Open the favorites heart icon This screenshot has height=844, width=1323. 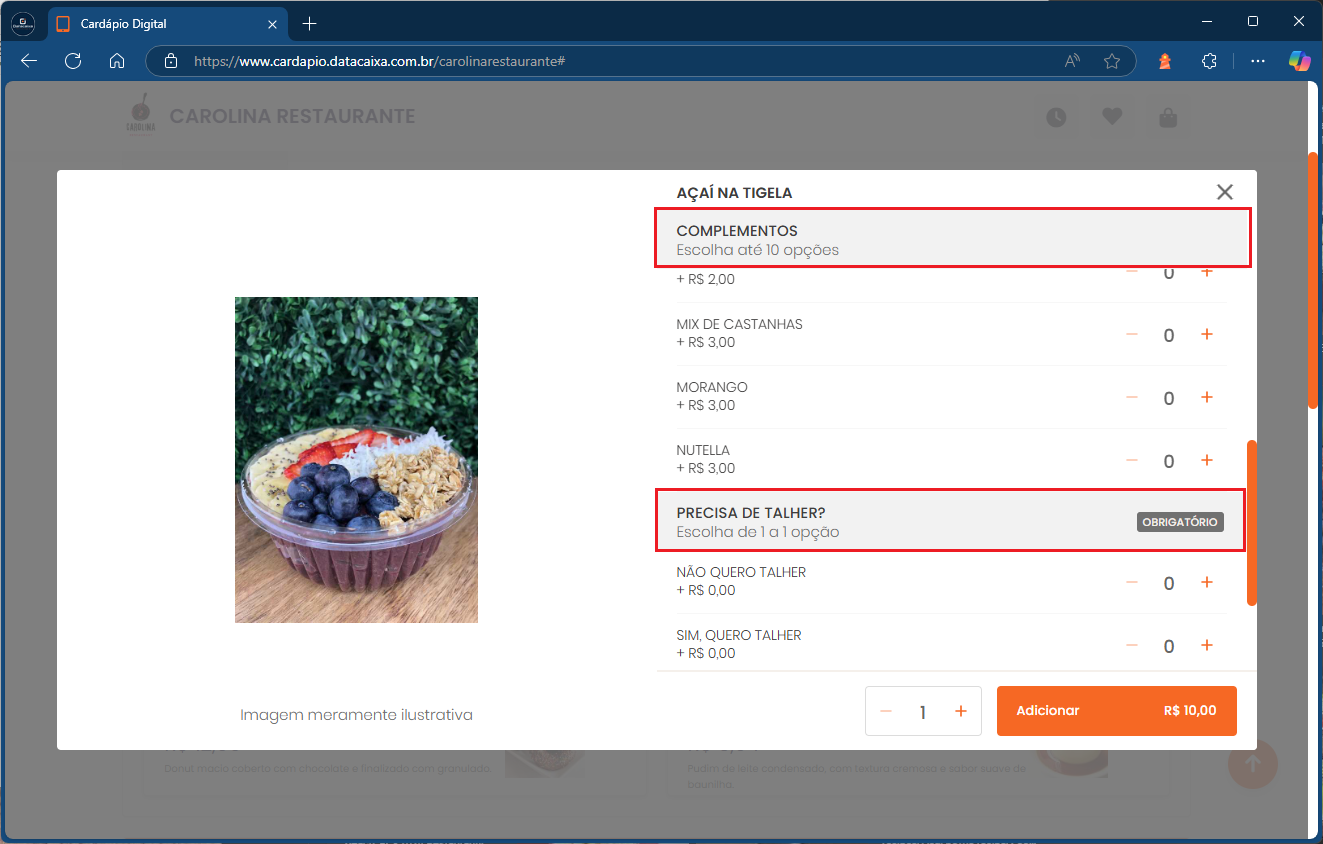click(x=1112, y=116)
